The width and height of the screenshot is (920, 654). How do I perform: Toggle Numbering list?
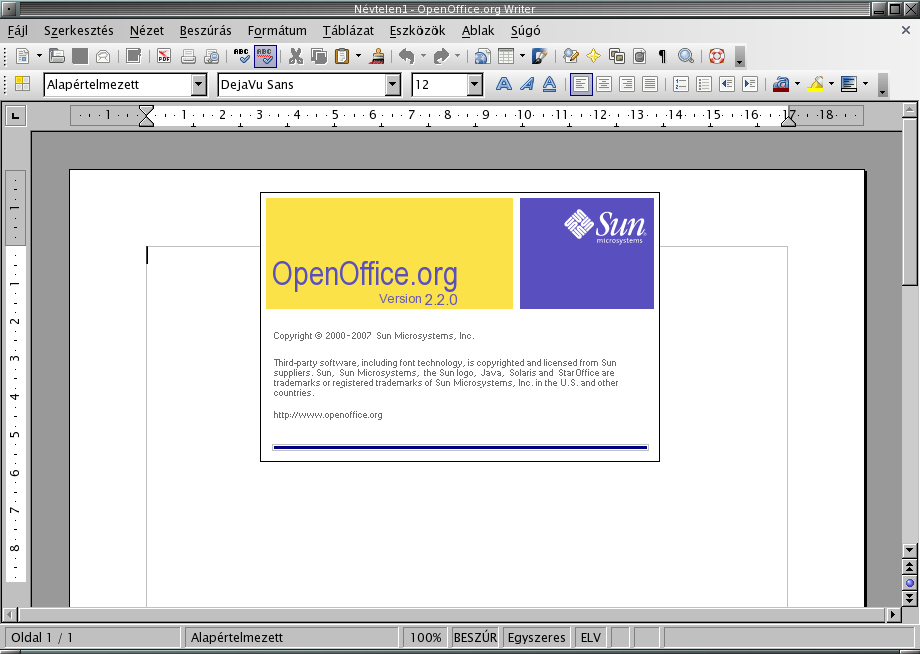(x=681, y=84)
